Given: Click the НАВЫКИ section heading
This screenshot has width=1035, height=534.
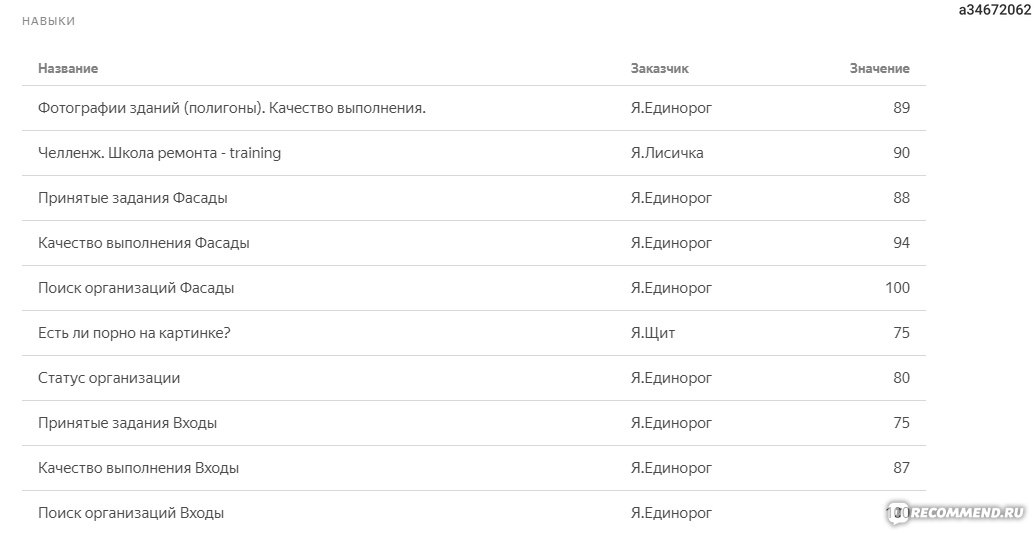Looking at the screenshot, I should [x=48, y=21].
